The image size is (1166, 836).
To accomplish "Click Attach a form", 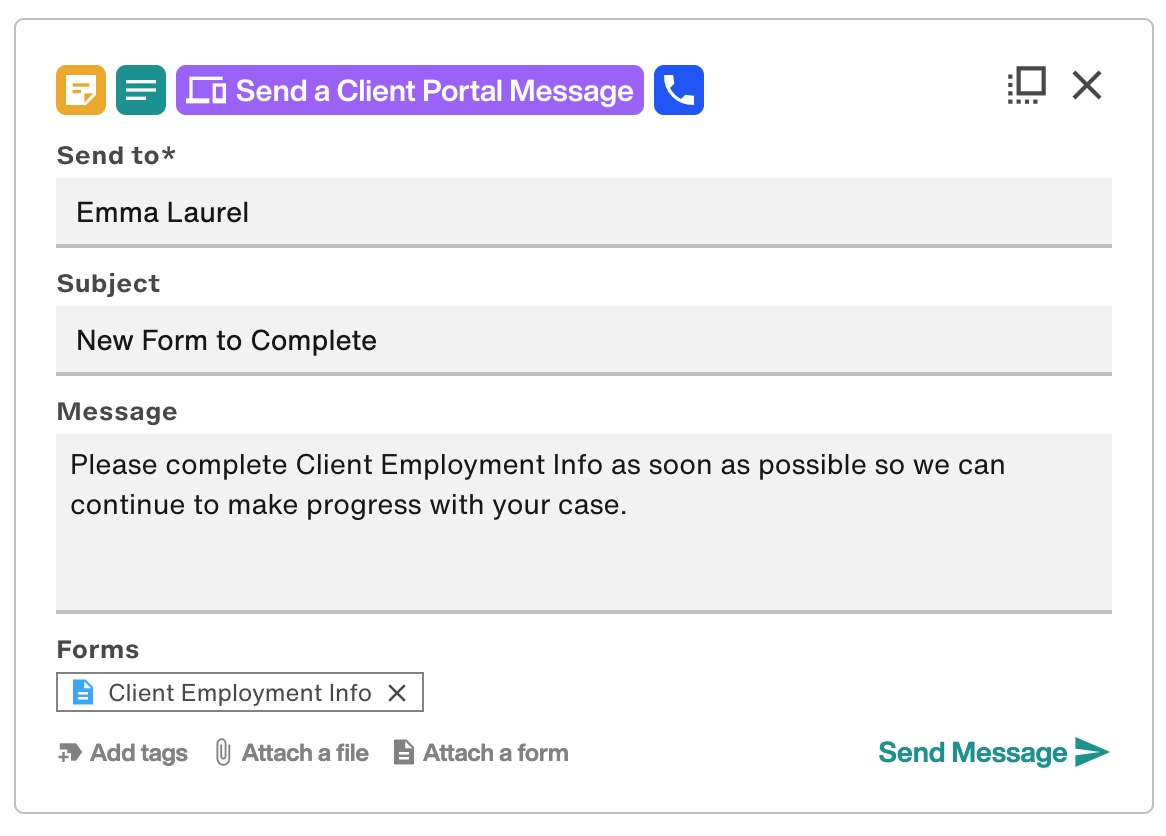I will pyautogui.click(x=495, y=753).
